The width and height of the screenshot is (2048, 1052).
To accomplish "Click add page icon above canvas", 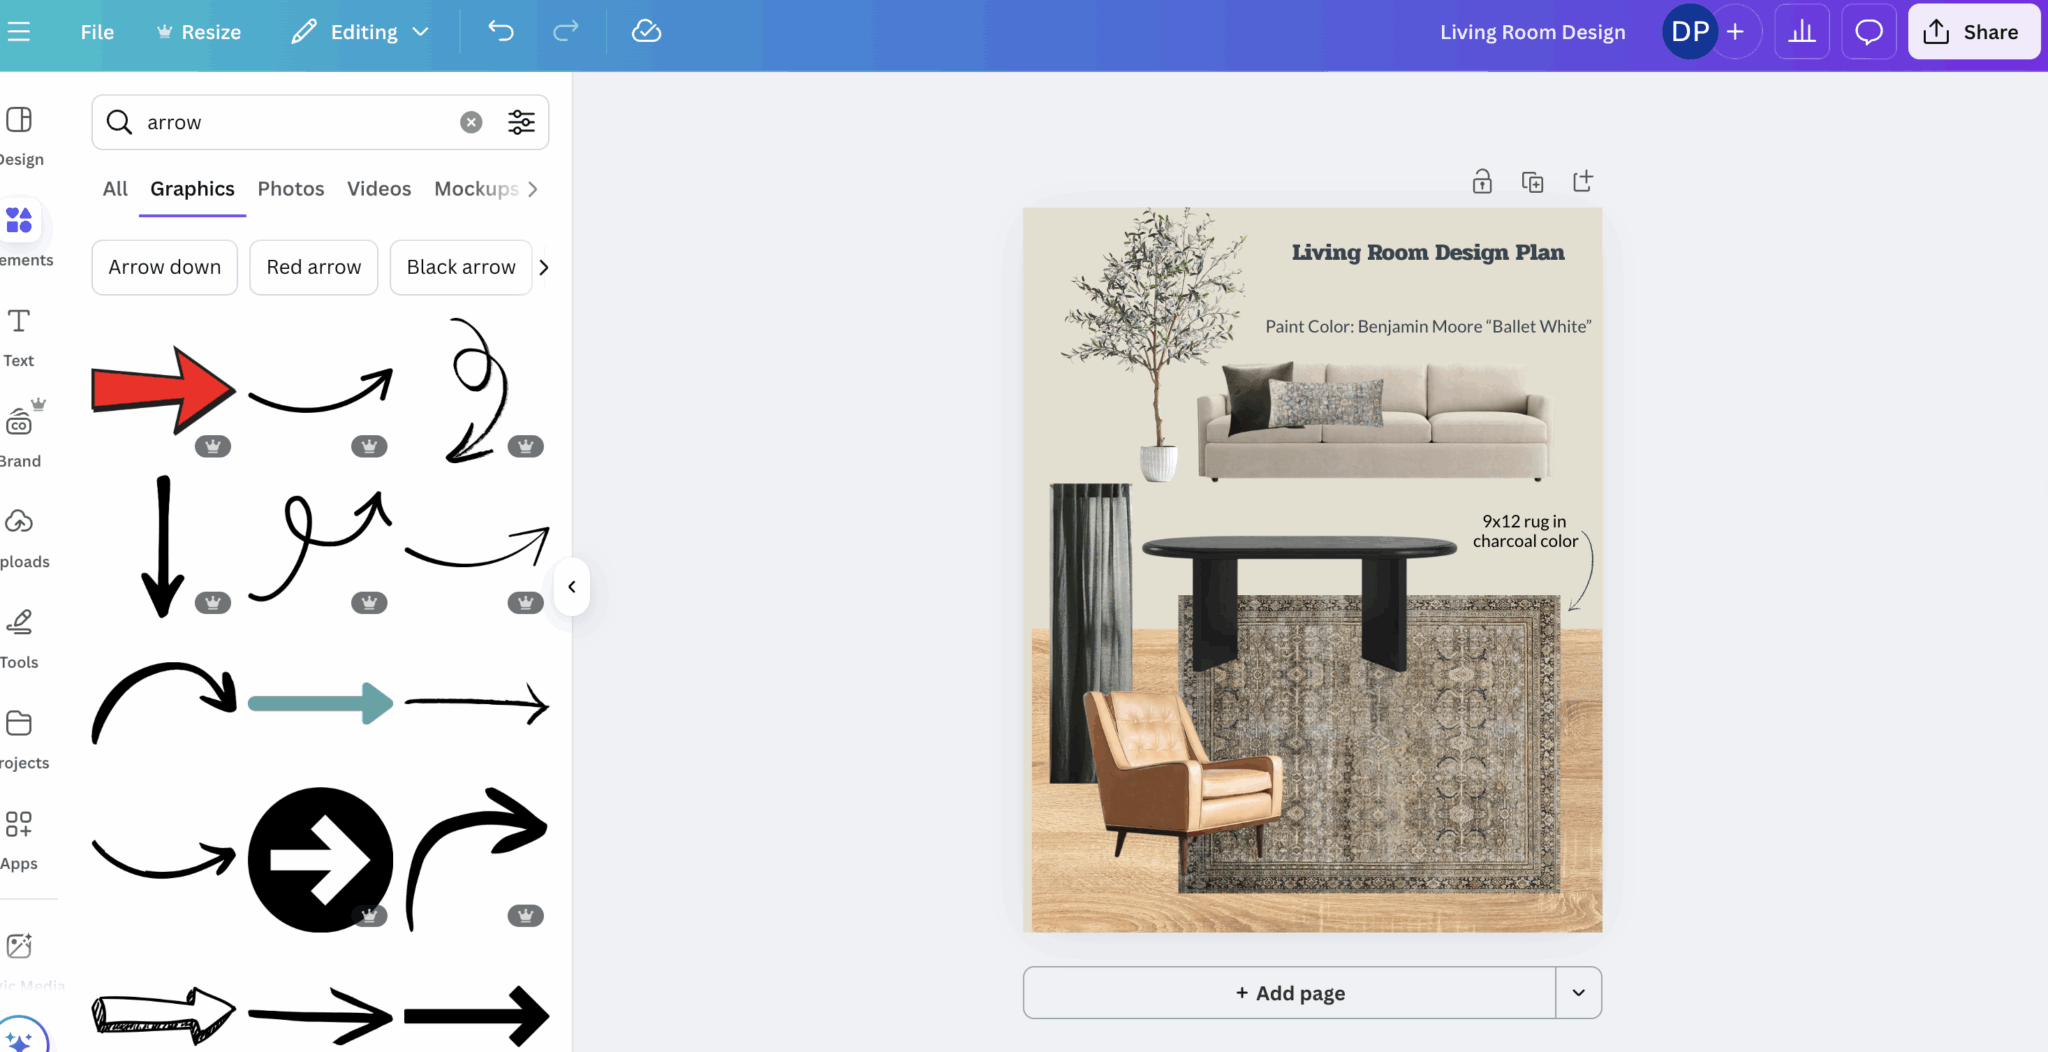I will (x=1582, y=181).
